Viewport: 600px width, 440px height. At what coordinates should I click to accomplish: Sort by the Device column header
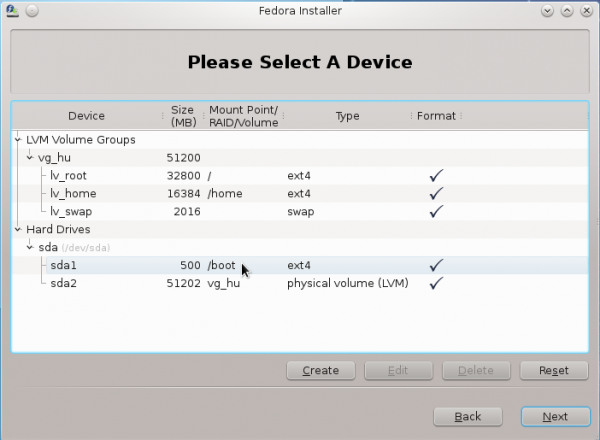[x=86, y=116]
